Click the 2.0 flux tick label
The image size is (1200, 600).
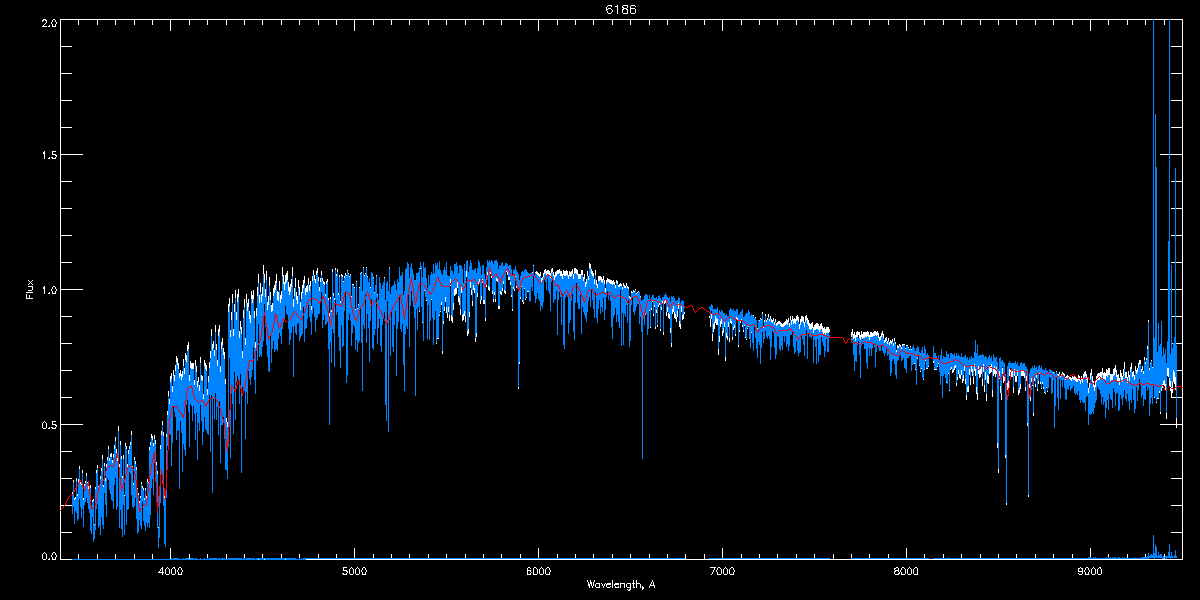point(48,23)
